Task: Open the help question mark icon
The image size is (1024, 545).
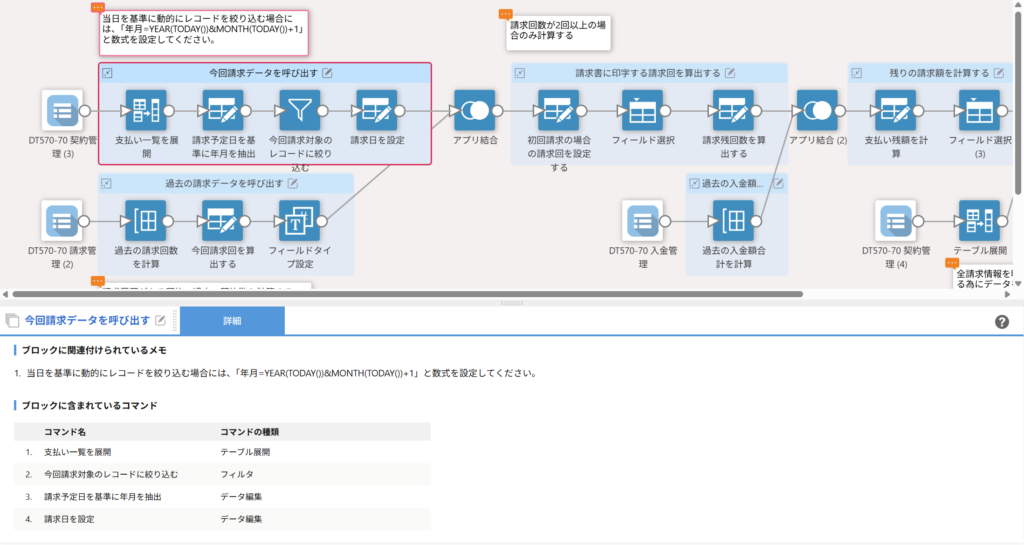Action: 1002,322
